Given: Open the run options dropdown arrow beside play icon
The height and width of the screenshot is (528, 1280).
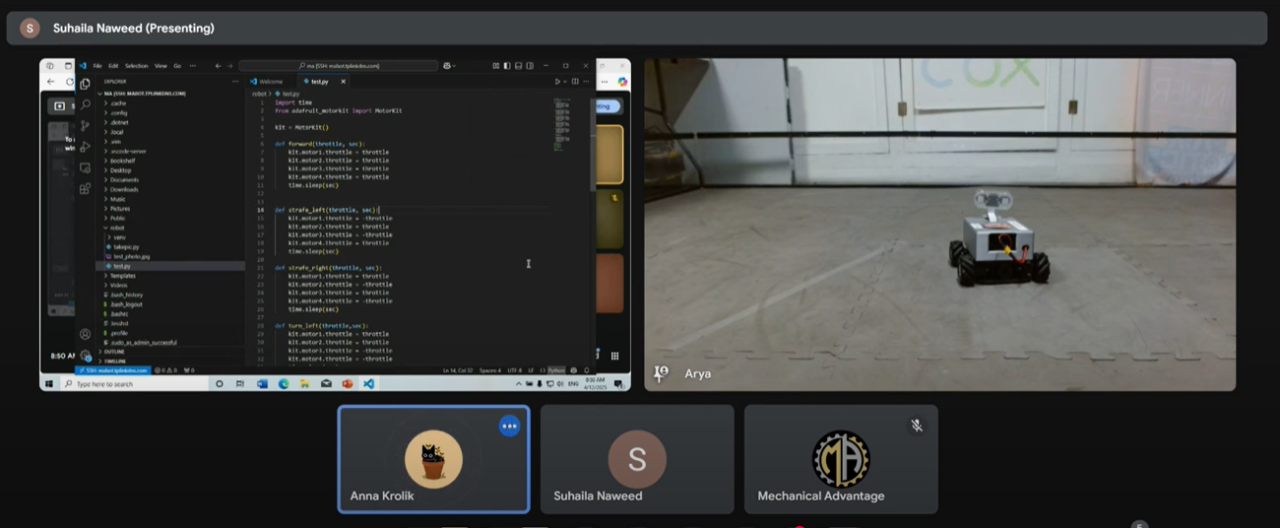Looking at the screenshot, I should [564, 81].
